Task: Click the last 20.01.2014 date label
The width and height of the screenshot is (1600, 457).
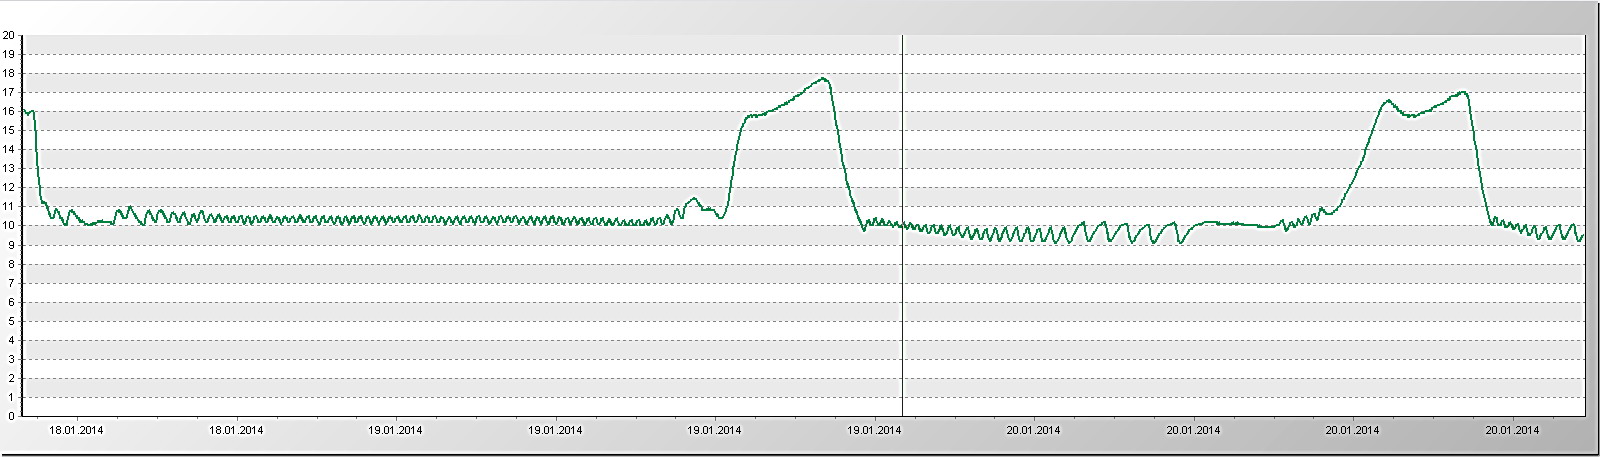Action: pos(1512,431)
